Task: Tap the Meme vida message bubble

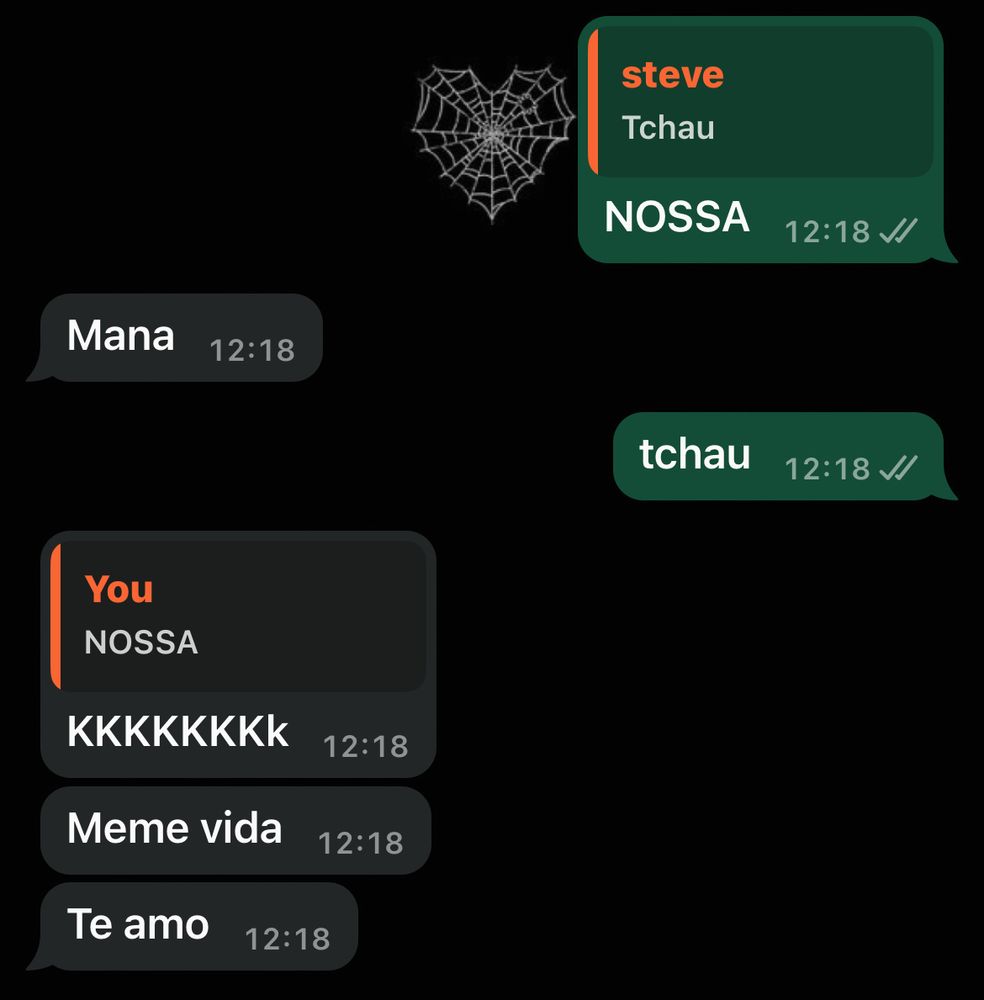Action: (235, 830)
